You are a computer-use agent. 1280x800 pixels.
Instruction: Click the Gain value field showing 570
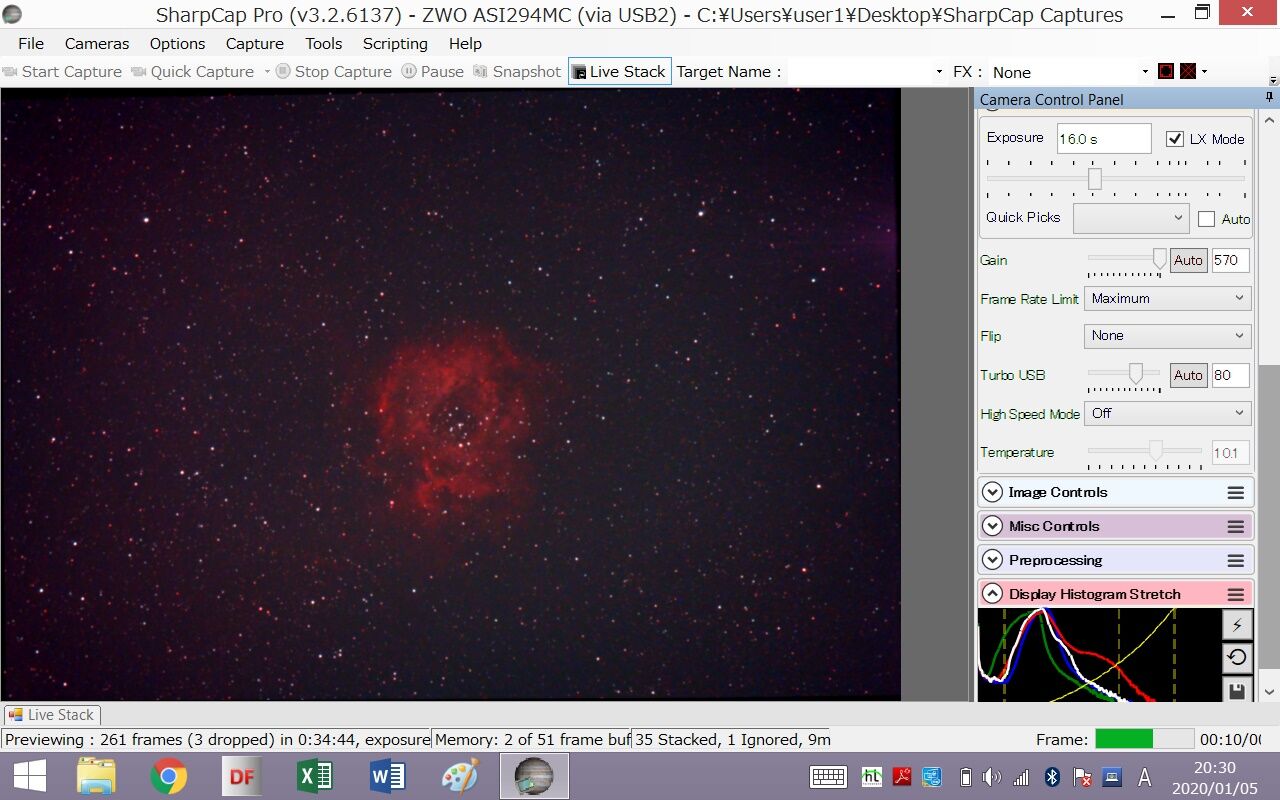click(1230, 260)
